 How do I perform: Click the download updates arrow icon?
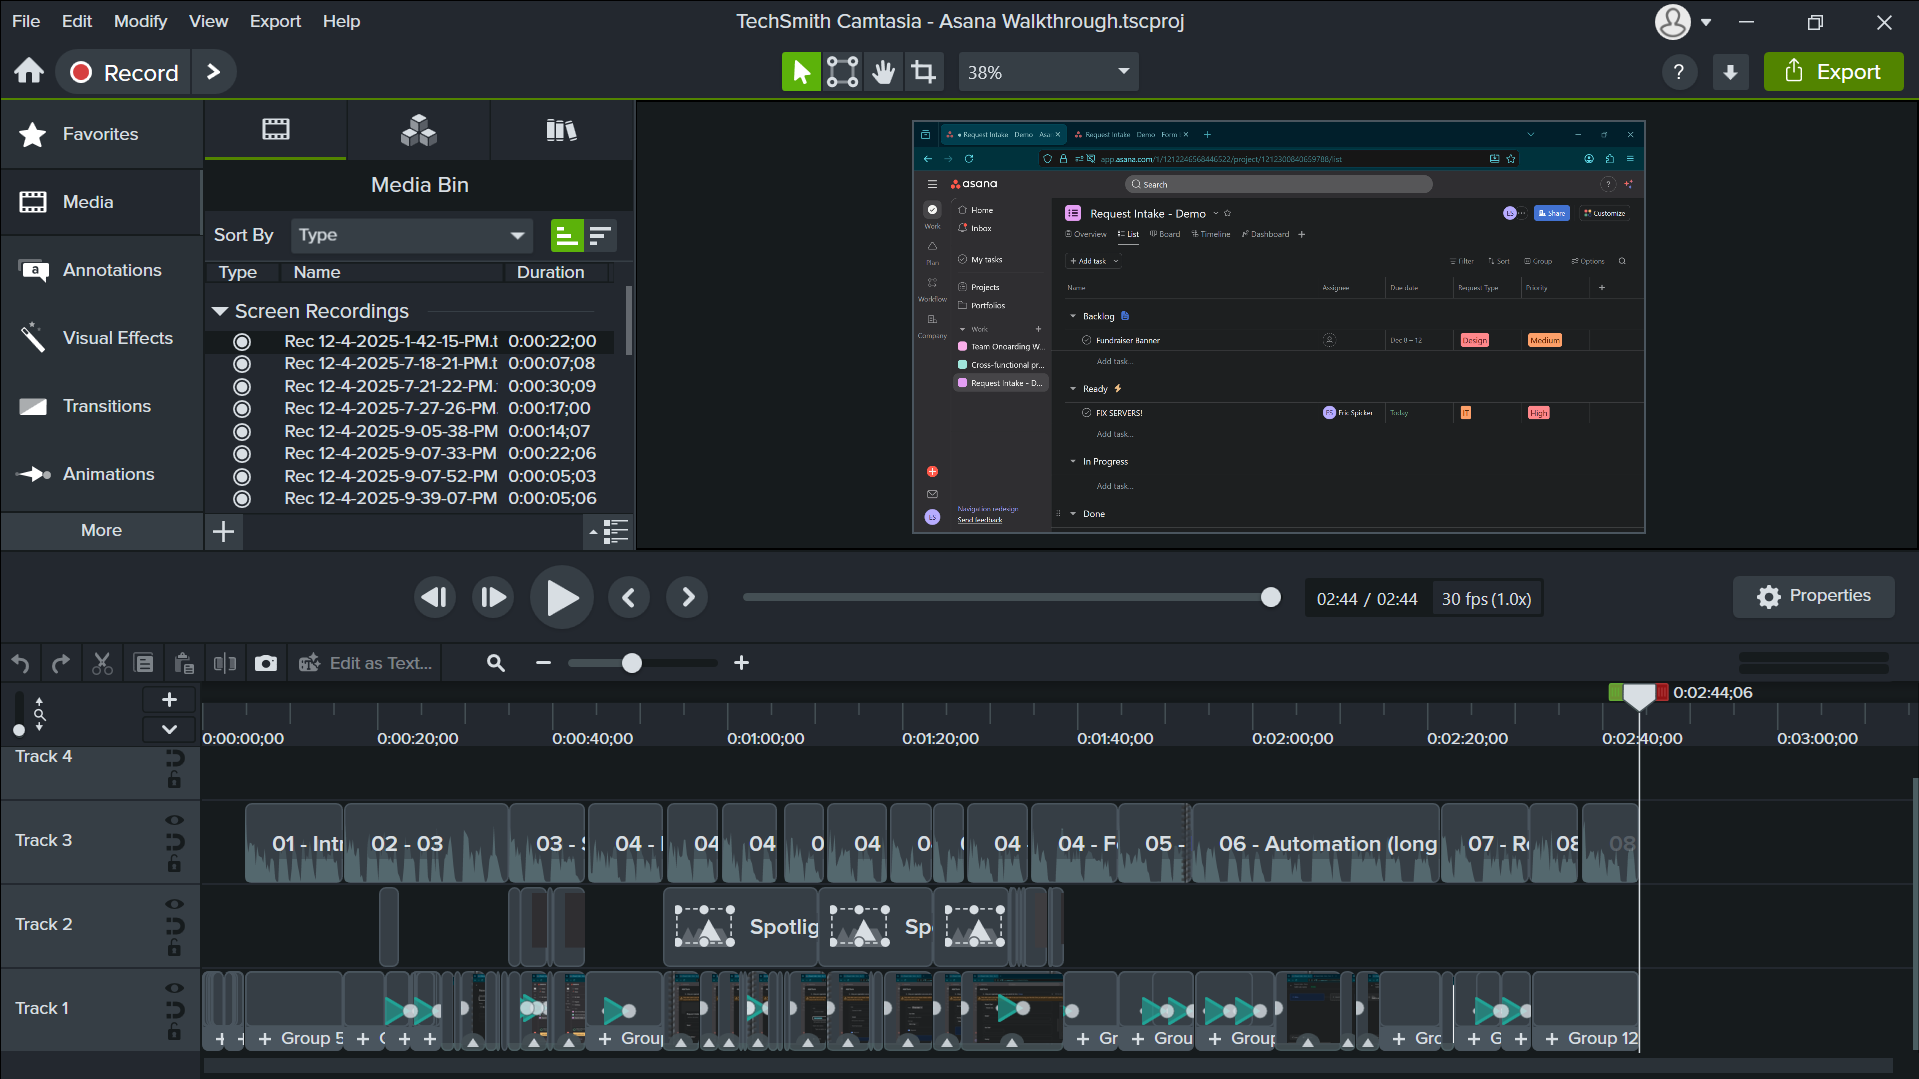(x=1730, y=72)
